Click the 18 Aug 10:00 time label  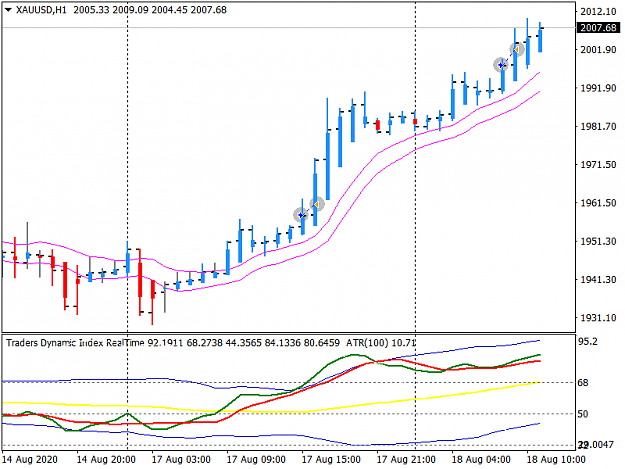tap(556, 459)
